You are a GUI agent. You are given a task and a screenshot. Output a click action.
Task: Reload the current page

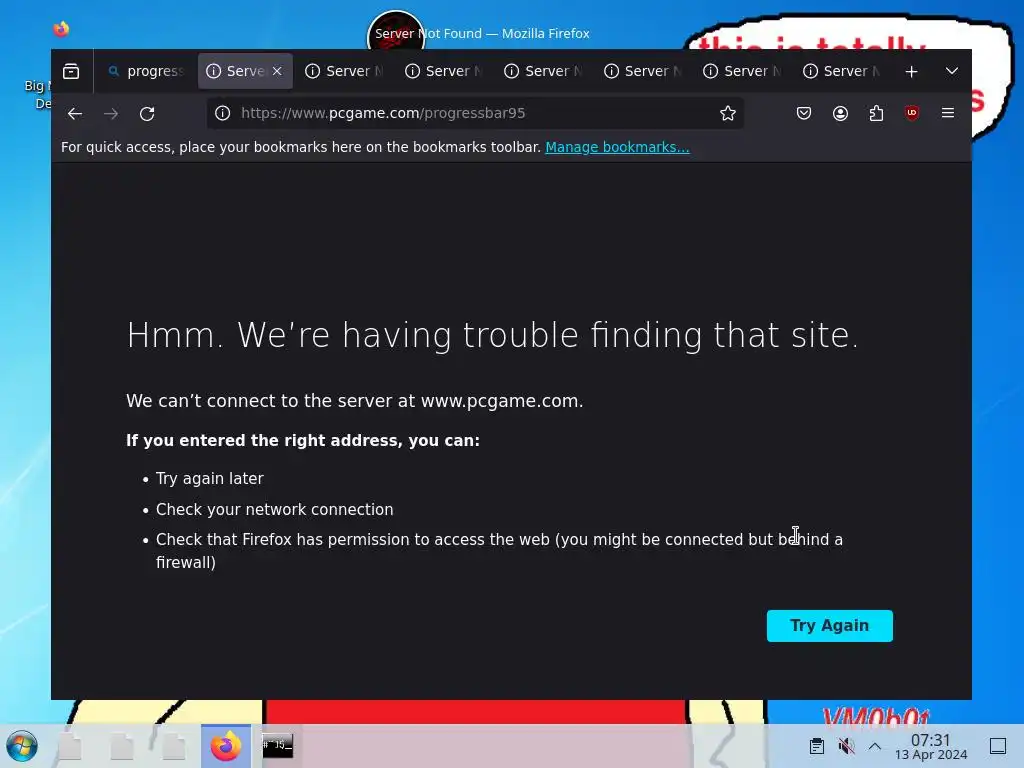147,114
